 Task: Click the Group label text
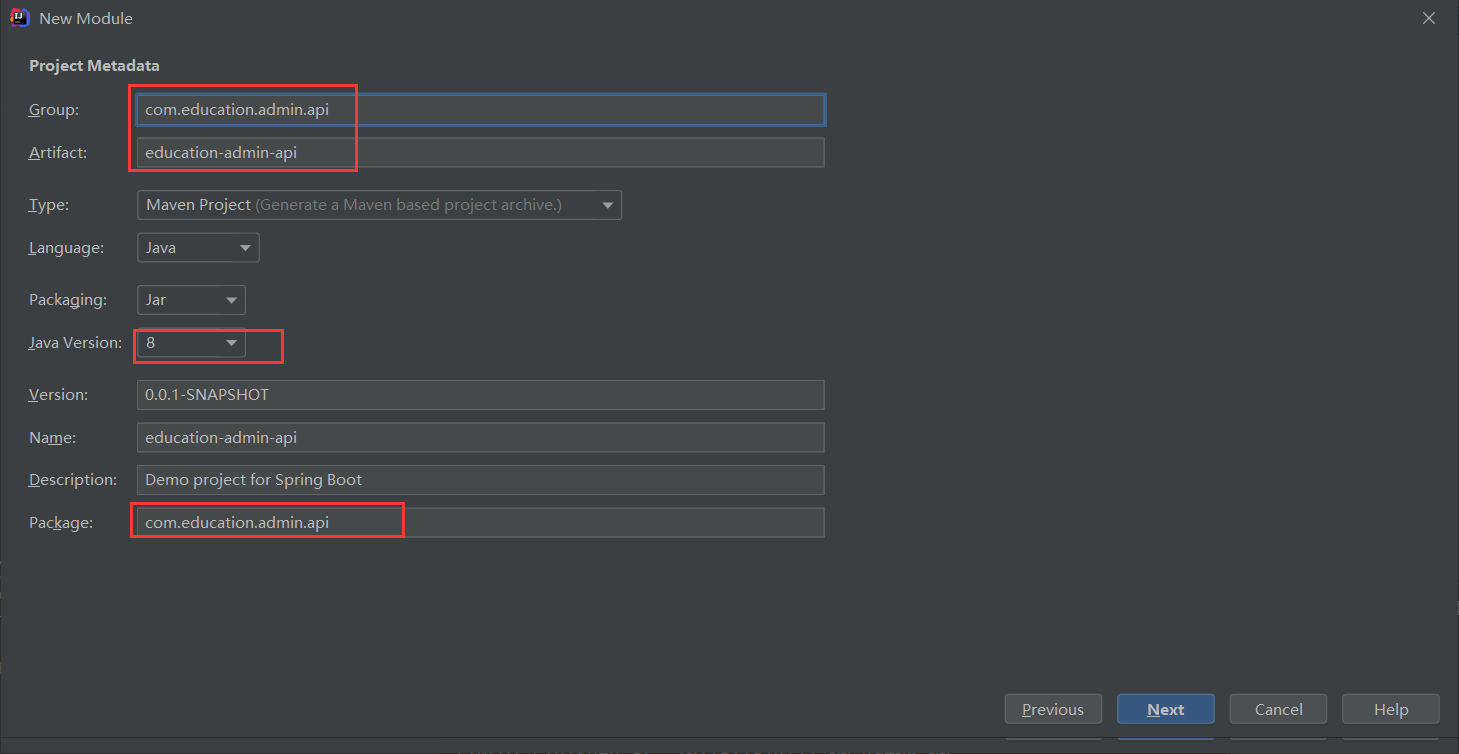54,110
